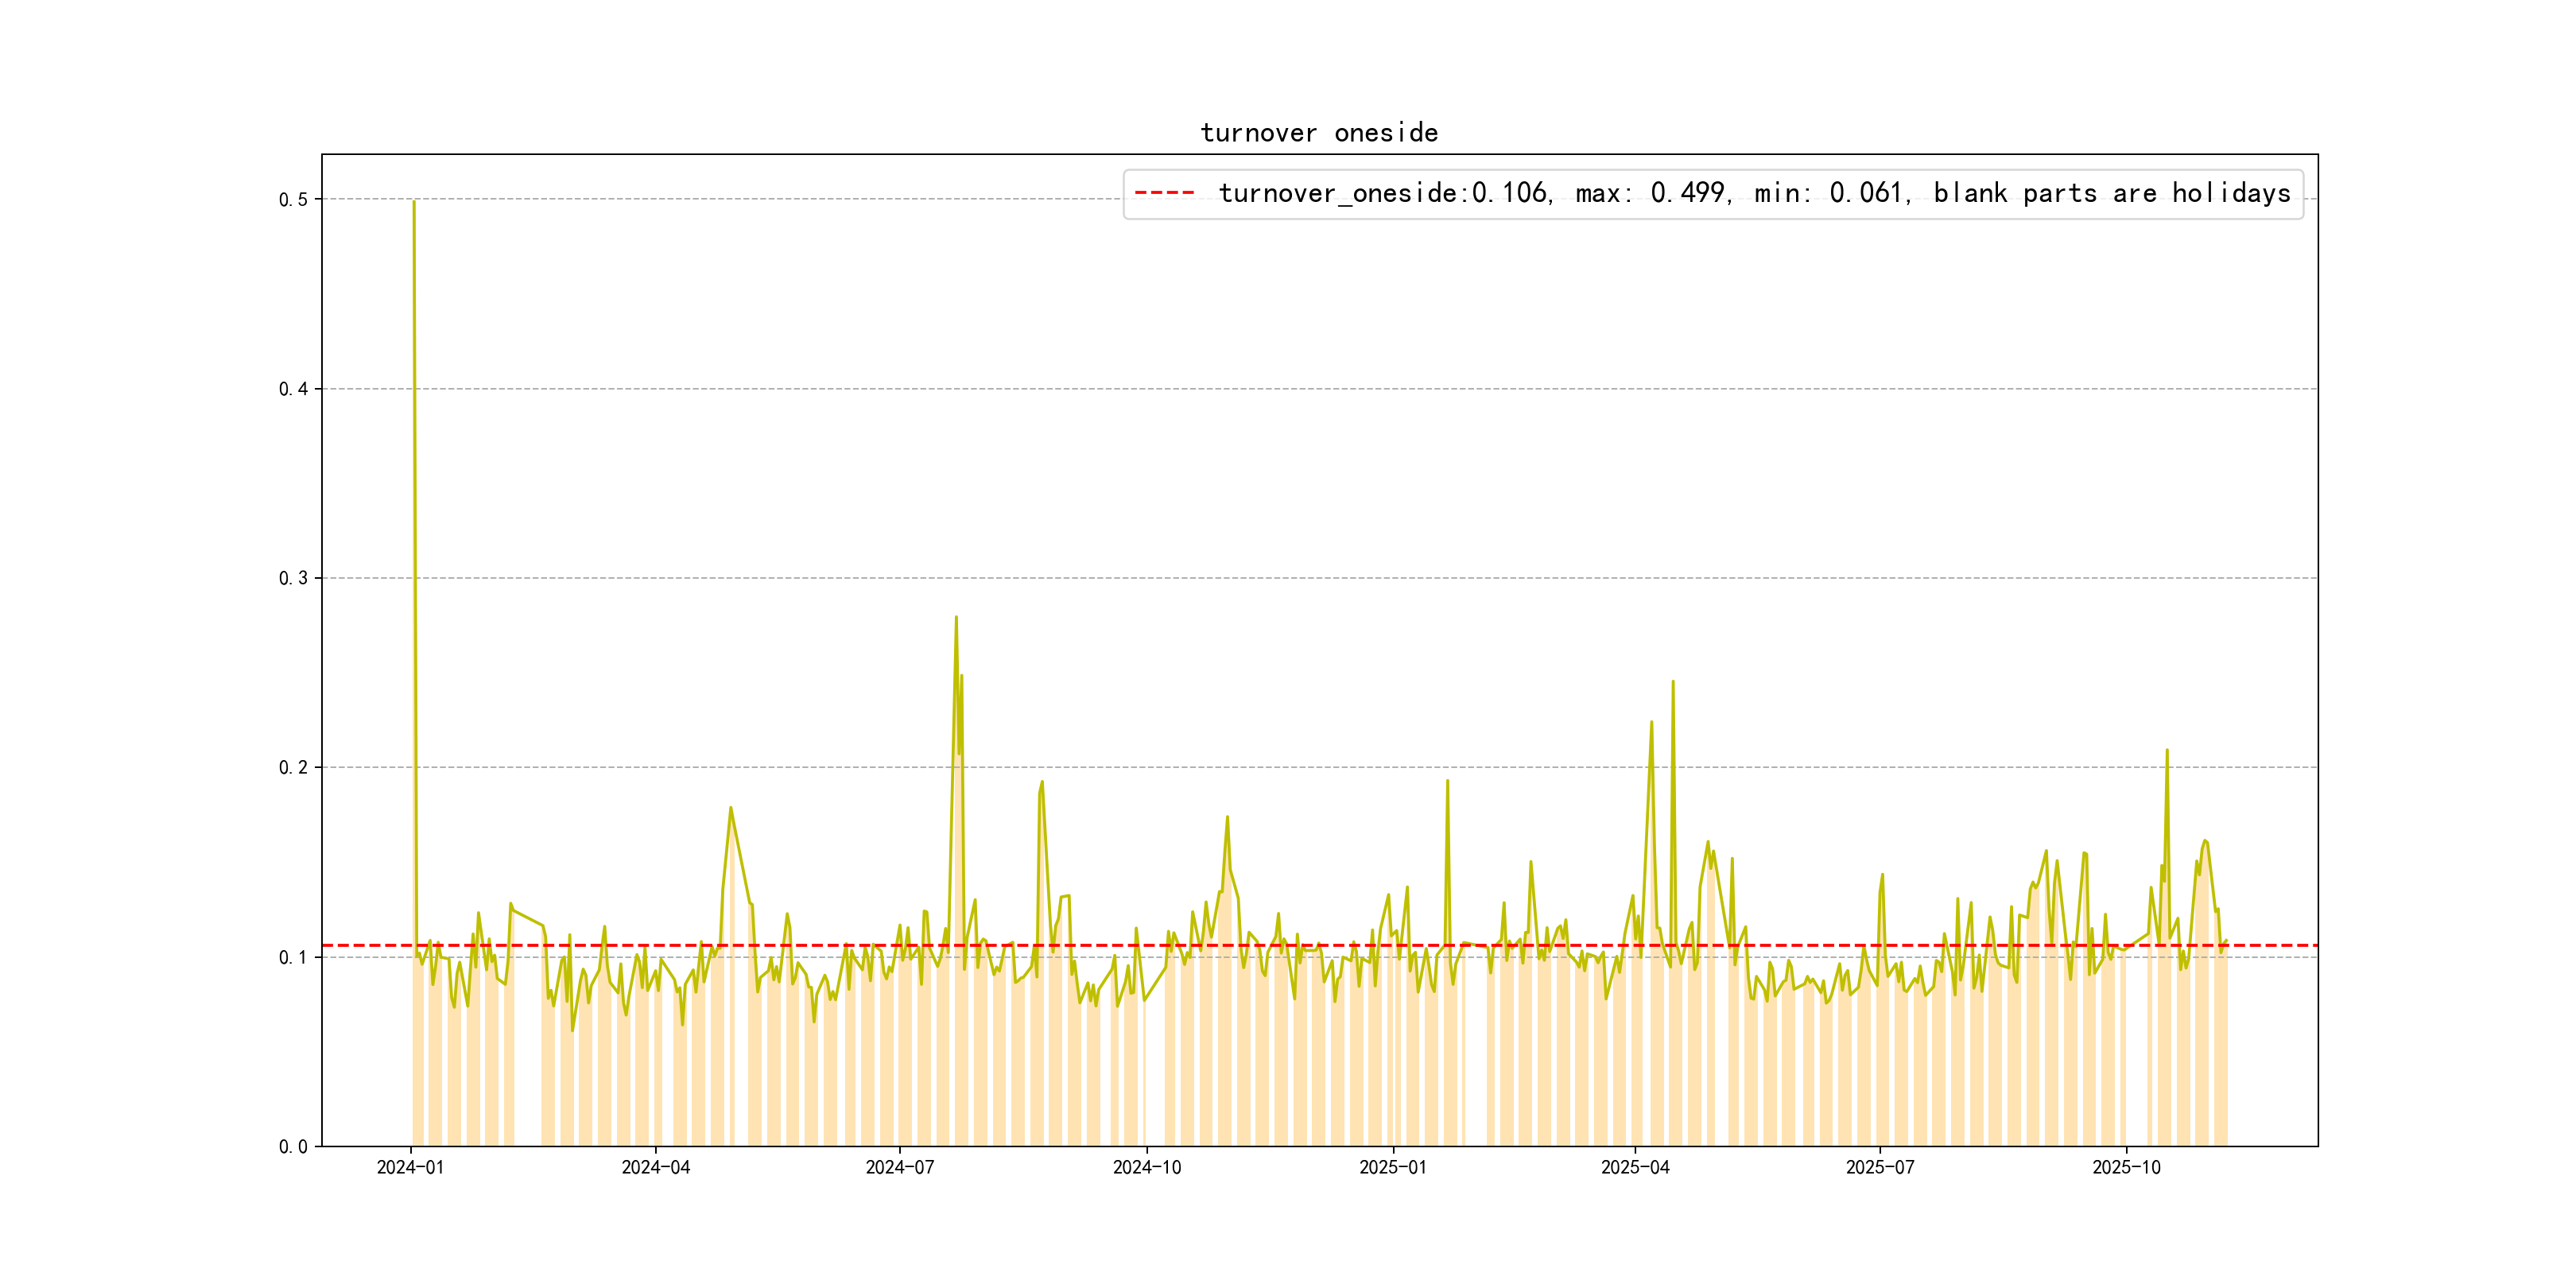
Task: Click the top of the 0.499 peak
Action: 414,203
